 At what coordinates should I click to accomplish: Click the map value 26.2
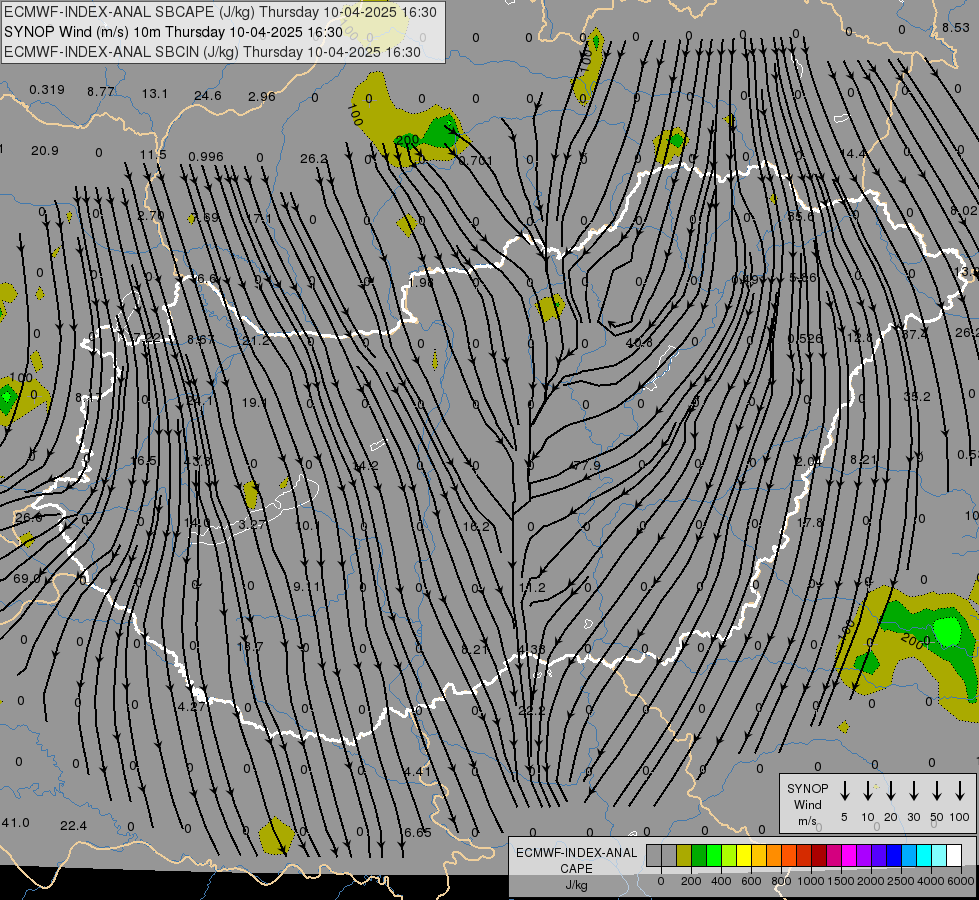pyautogui.click(x=314, y=159)
